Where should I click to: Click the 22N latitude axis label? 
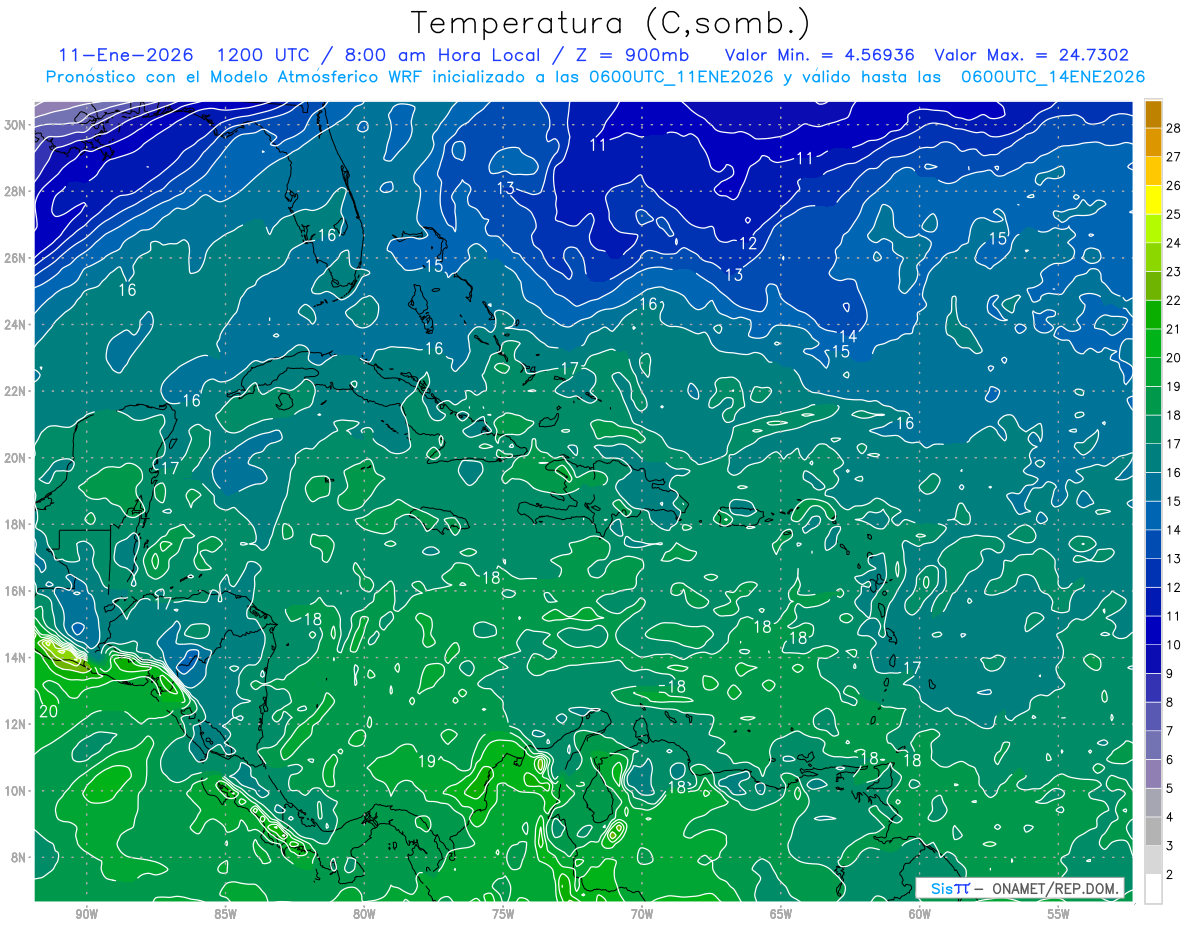point(17,391)
